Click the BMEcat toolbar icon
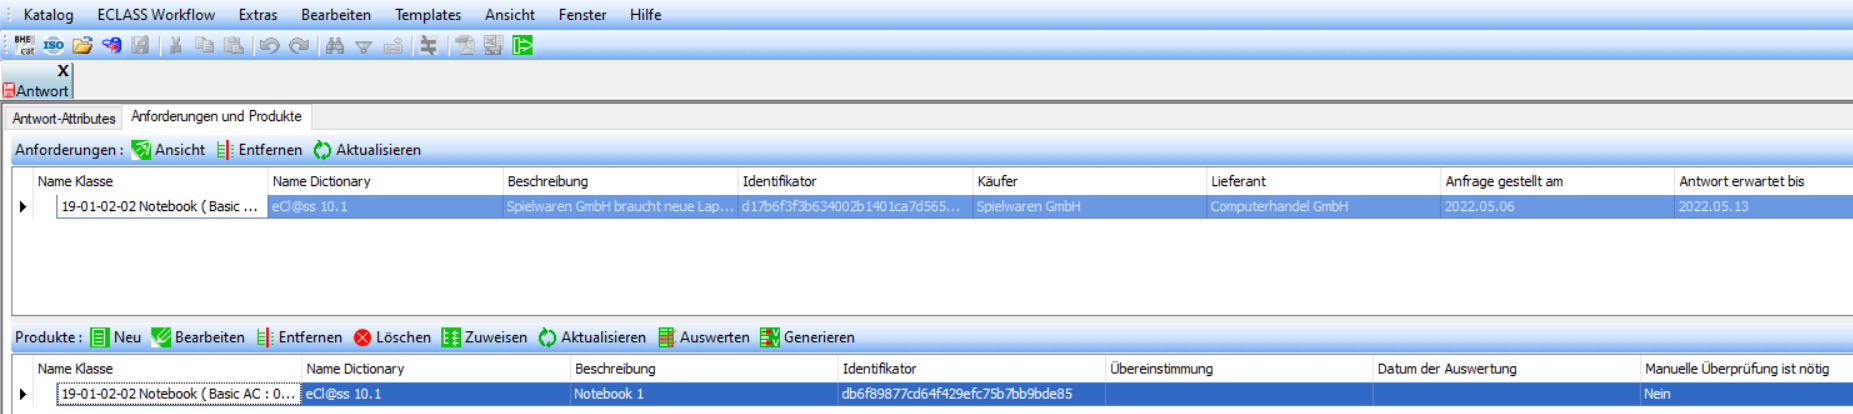The width and height of the screenshot is (1853, 414). pyautogui.click(x=24, y=45)
